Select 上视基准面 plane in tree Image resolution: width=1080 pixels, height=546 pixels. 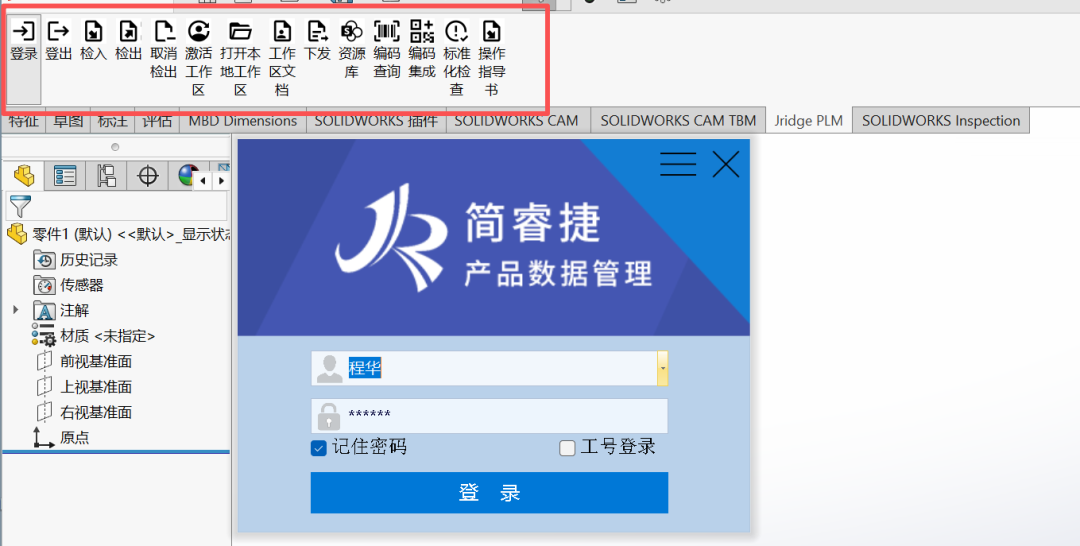pyautogui.click(x=83, y=387)
